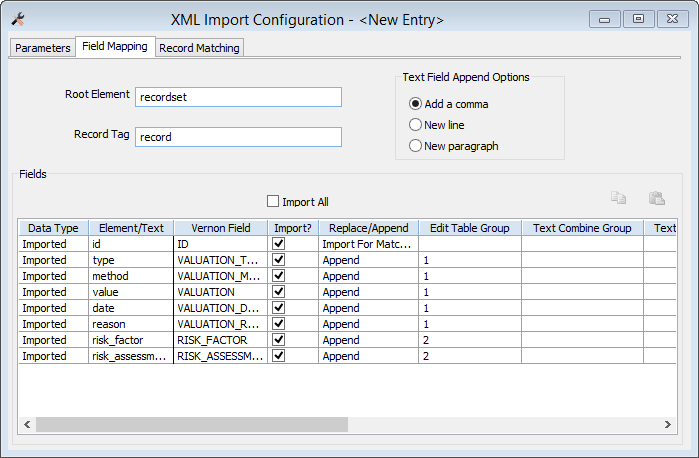This screenshot has width=699, height=458.
Task: Click the Root Element input field
Action: [x=238, y=97]
